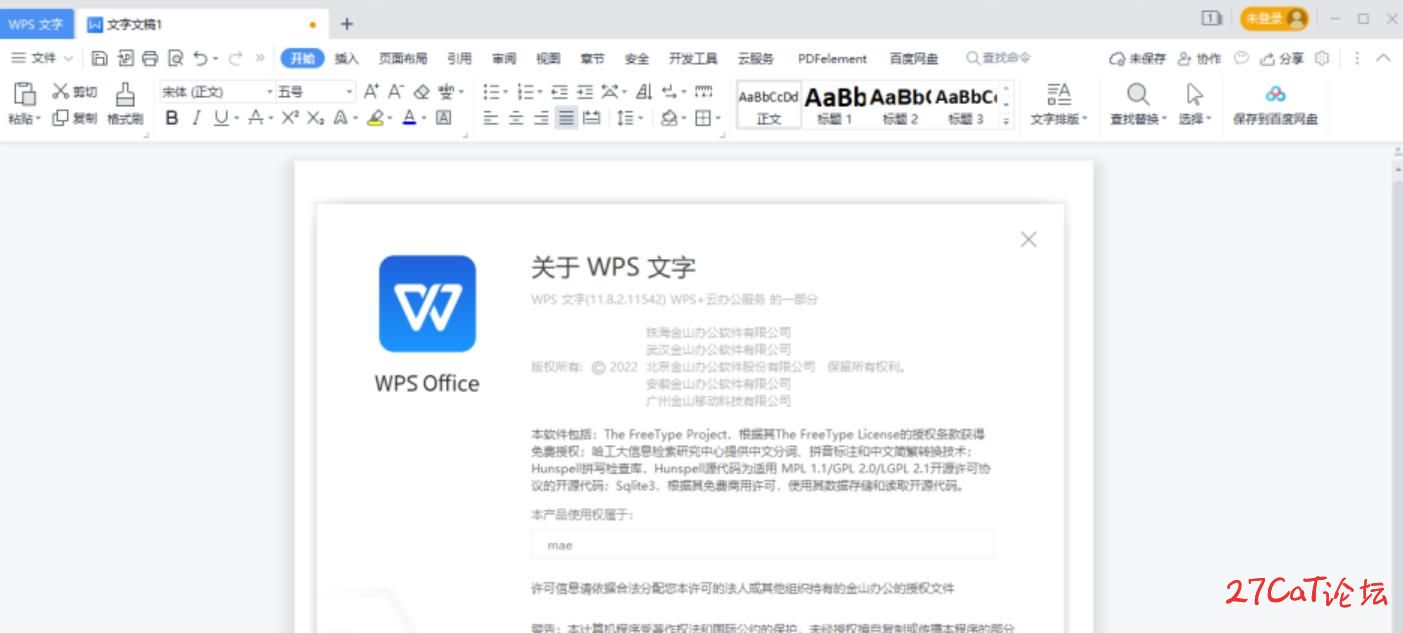Open Print Preview from quick access toolbar
The image size is (1403, 633).
(x=176, y=58)
